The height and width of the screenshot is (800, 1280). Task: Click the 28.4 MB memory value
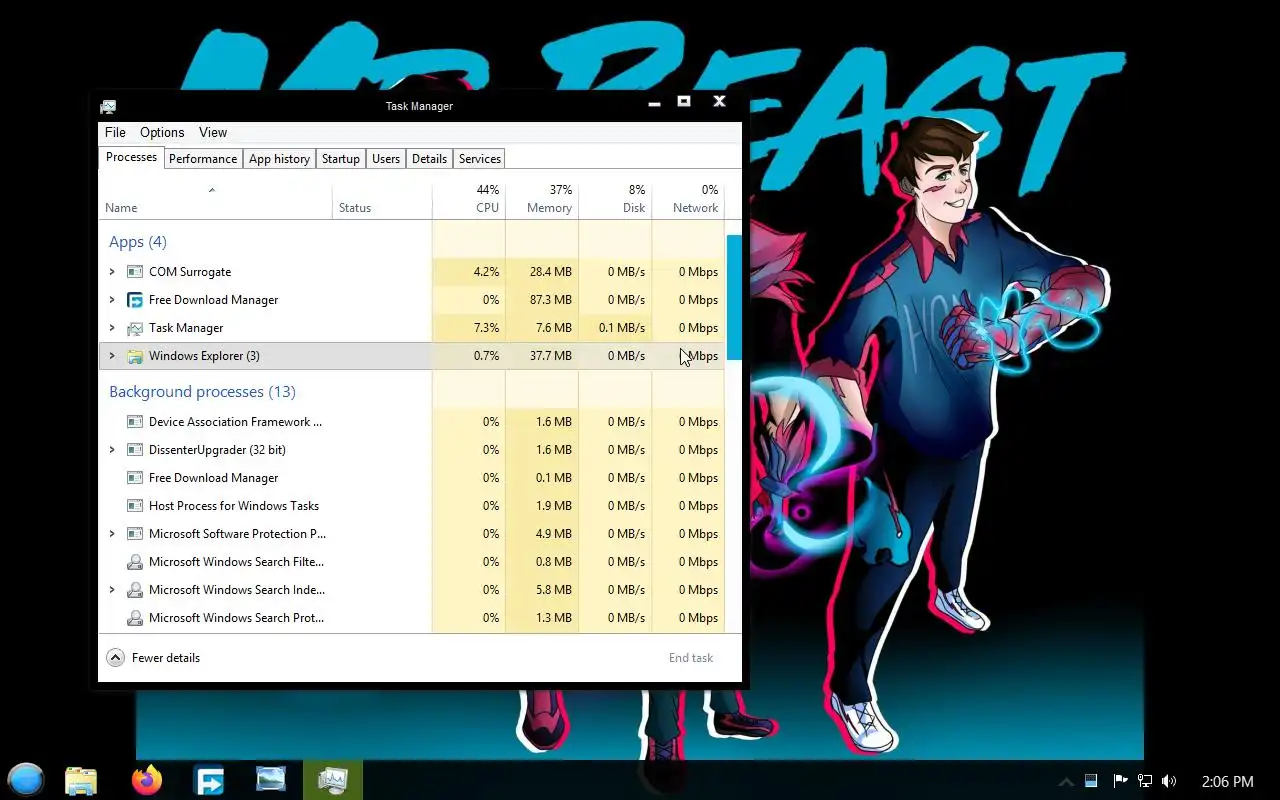[x=551, y=272]
